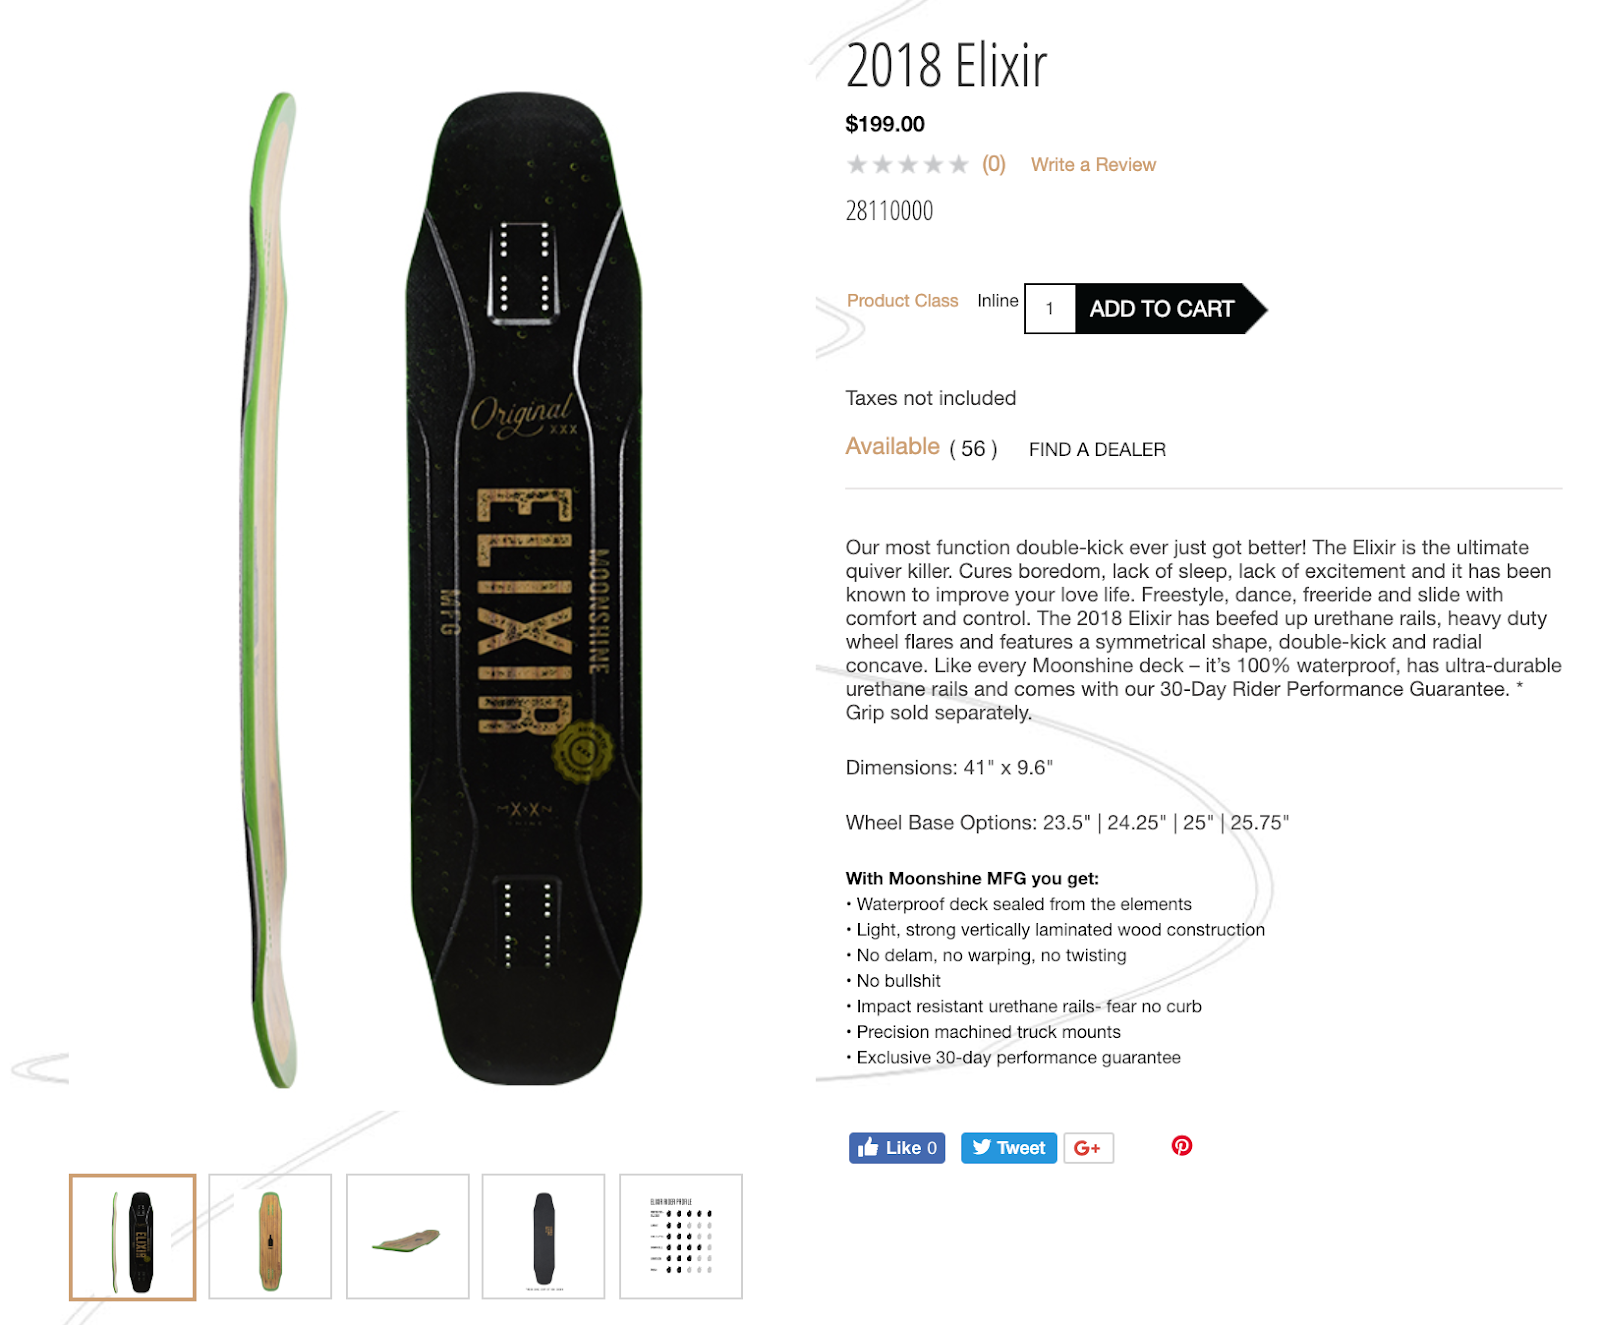The width and height of the screenshot is (1600, 1325).
Task: Select the third rating star
Action: pos(908,164)
